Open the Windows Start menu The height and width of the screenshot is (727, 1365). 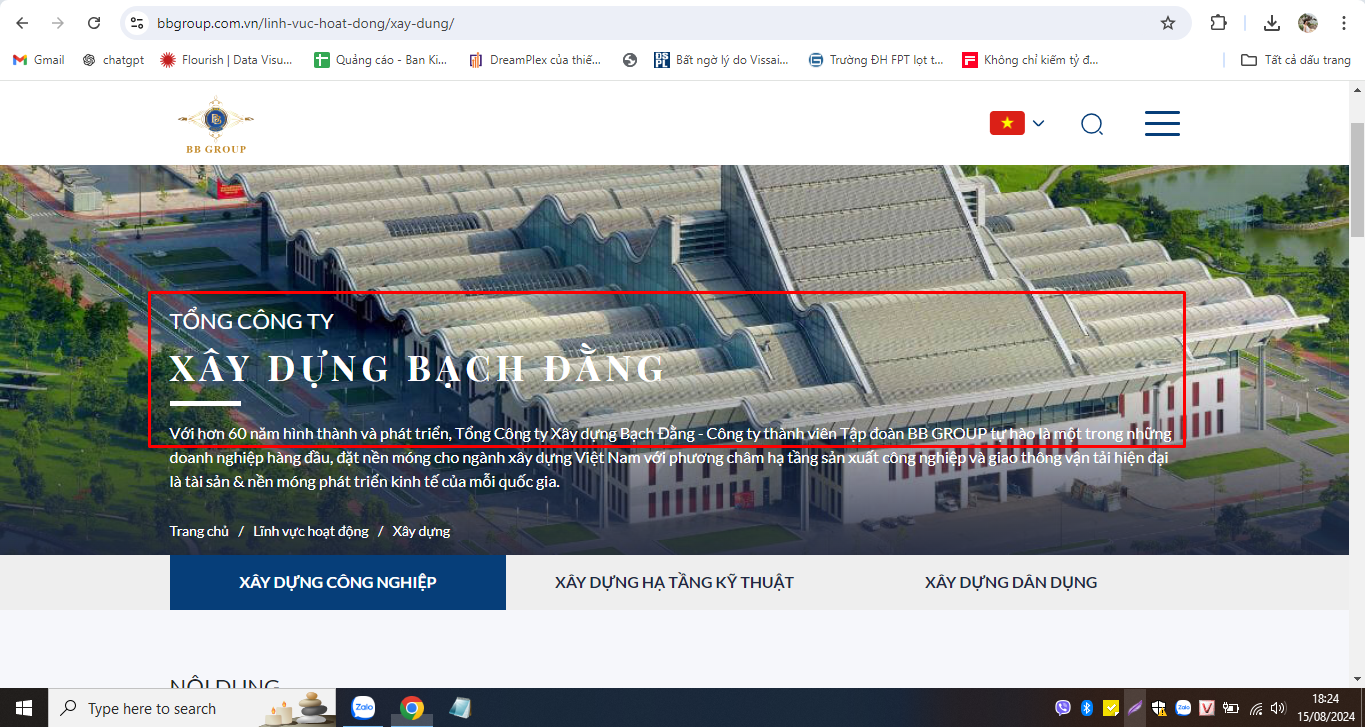(x=23, y=708)
